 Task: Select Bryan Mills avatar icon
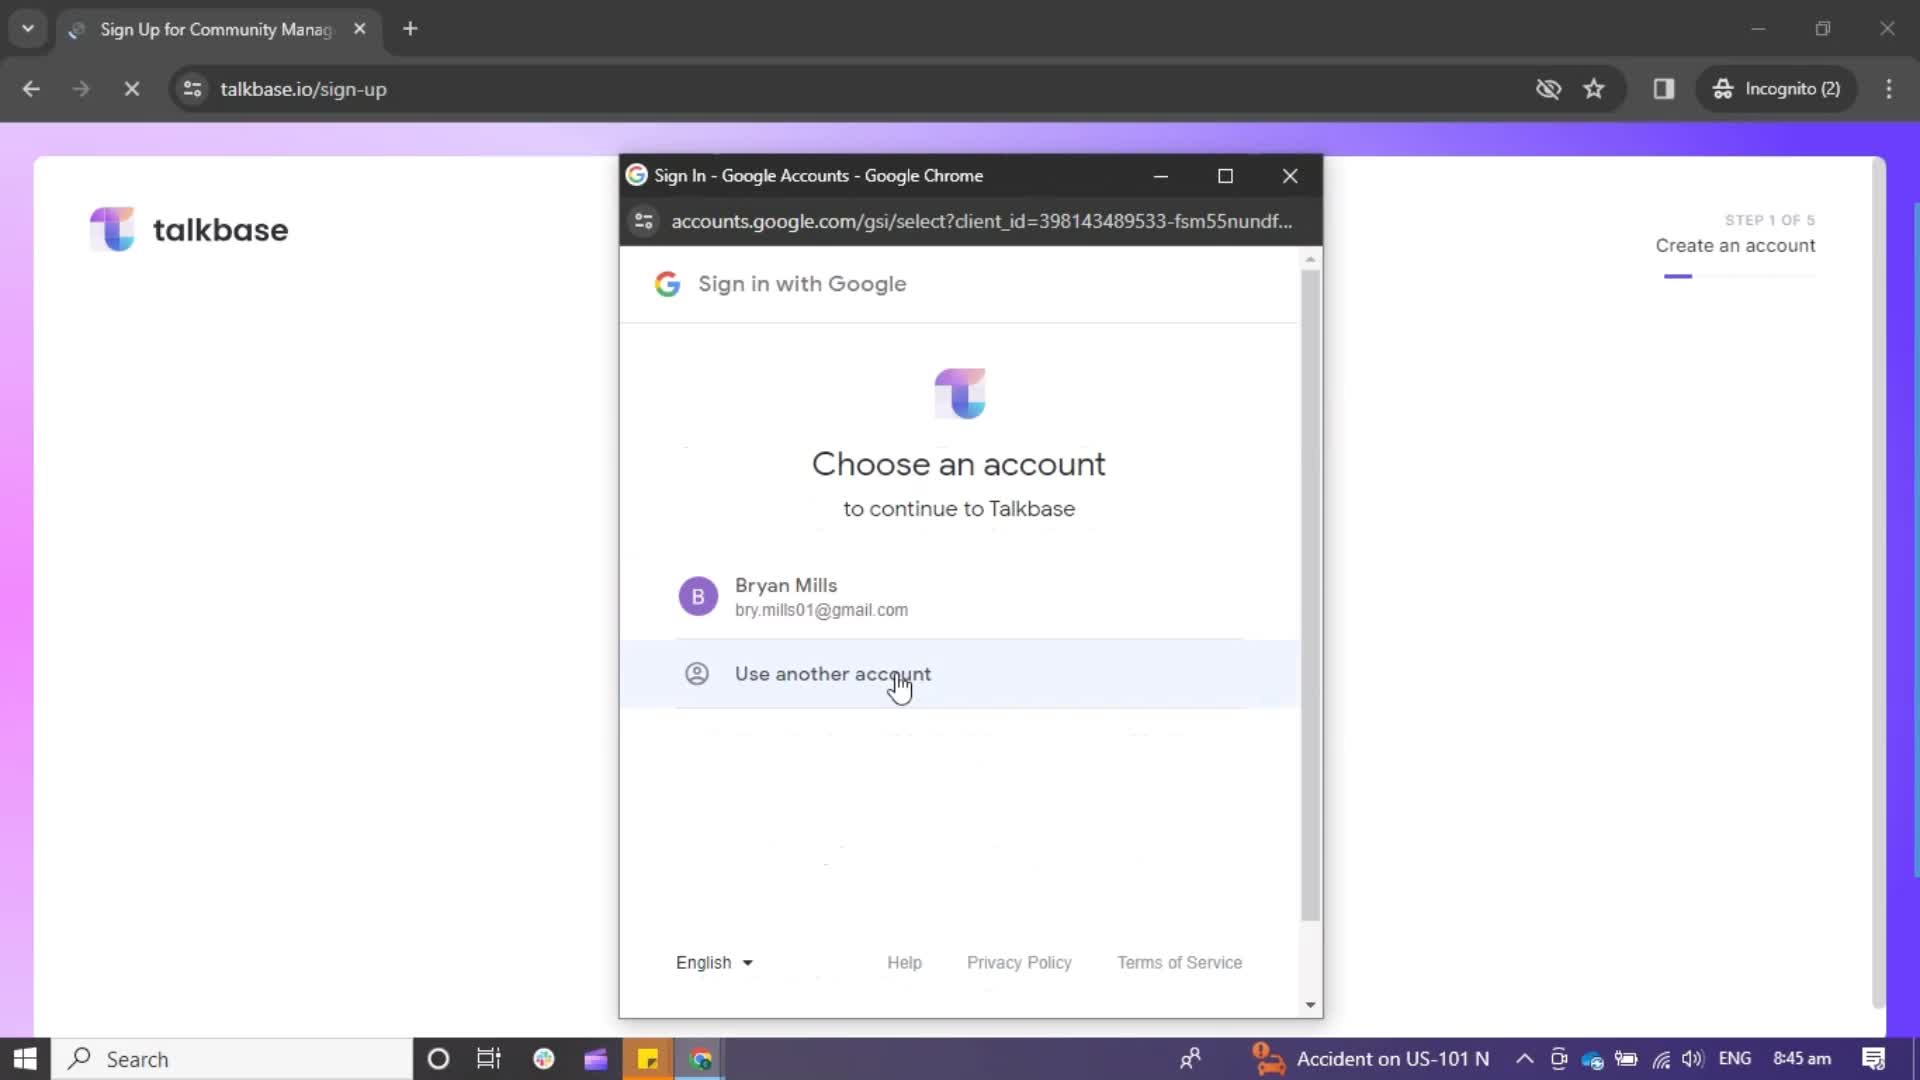pyautogui.click(x=699, y=596)
